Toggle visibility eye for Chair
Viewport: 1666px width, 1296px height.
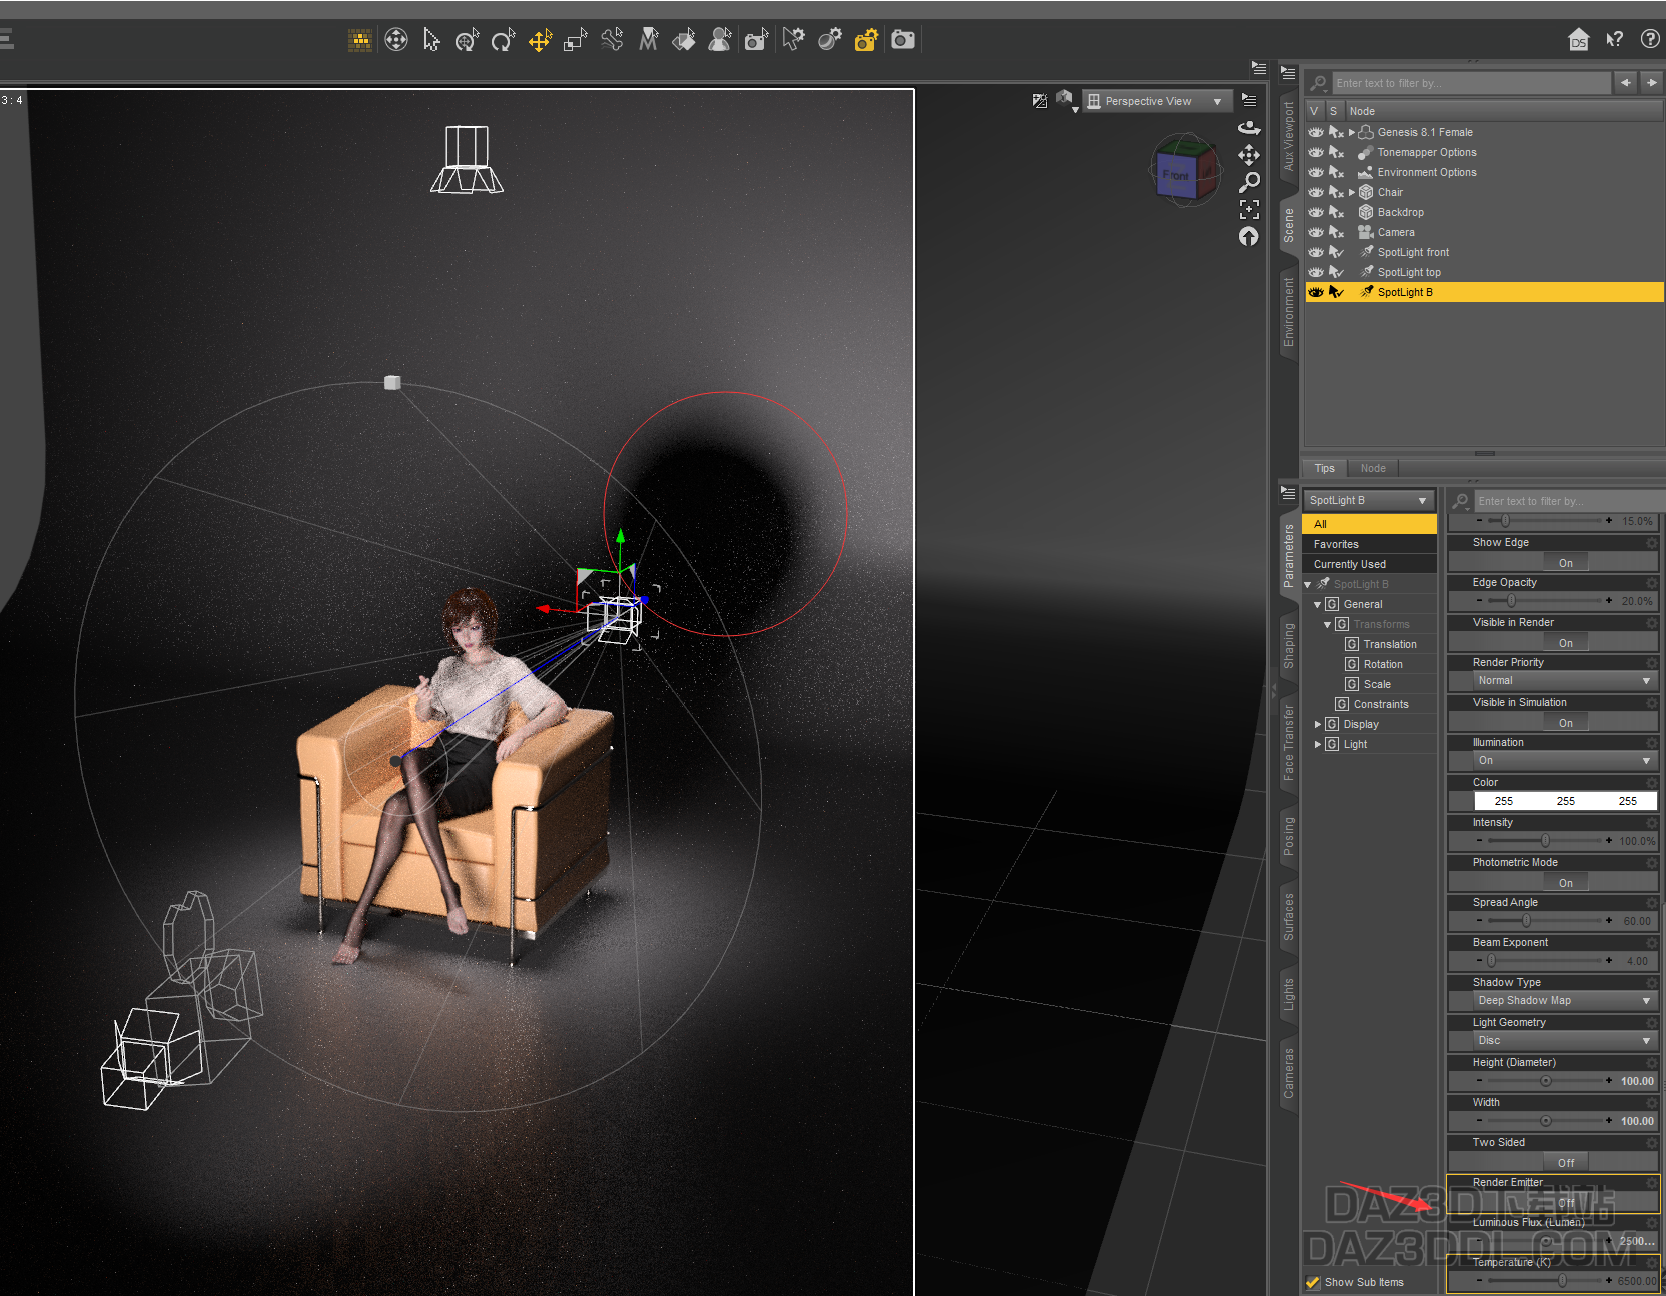[1316, 192]
